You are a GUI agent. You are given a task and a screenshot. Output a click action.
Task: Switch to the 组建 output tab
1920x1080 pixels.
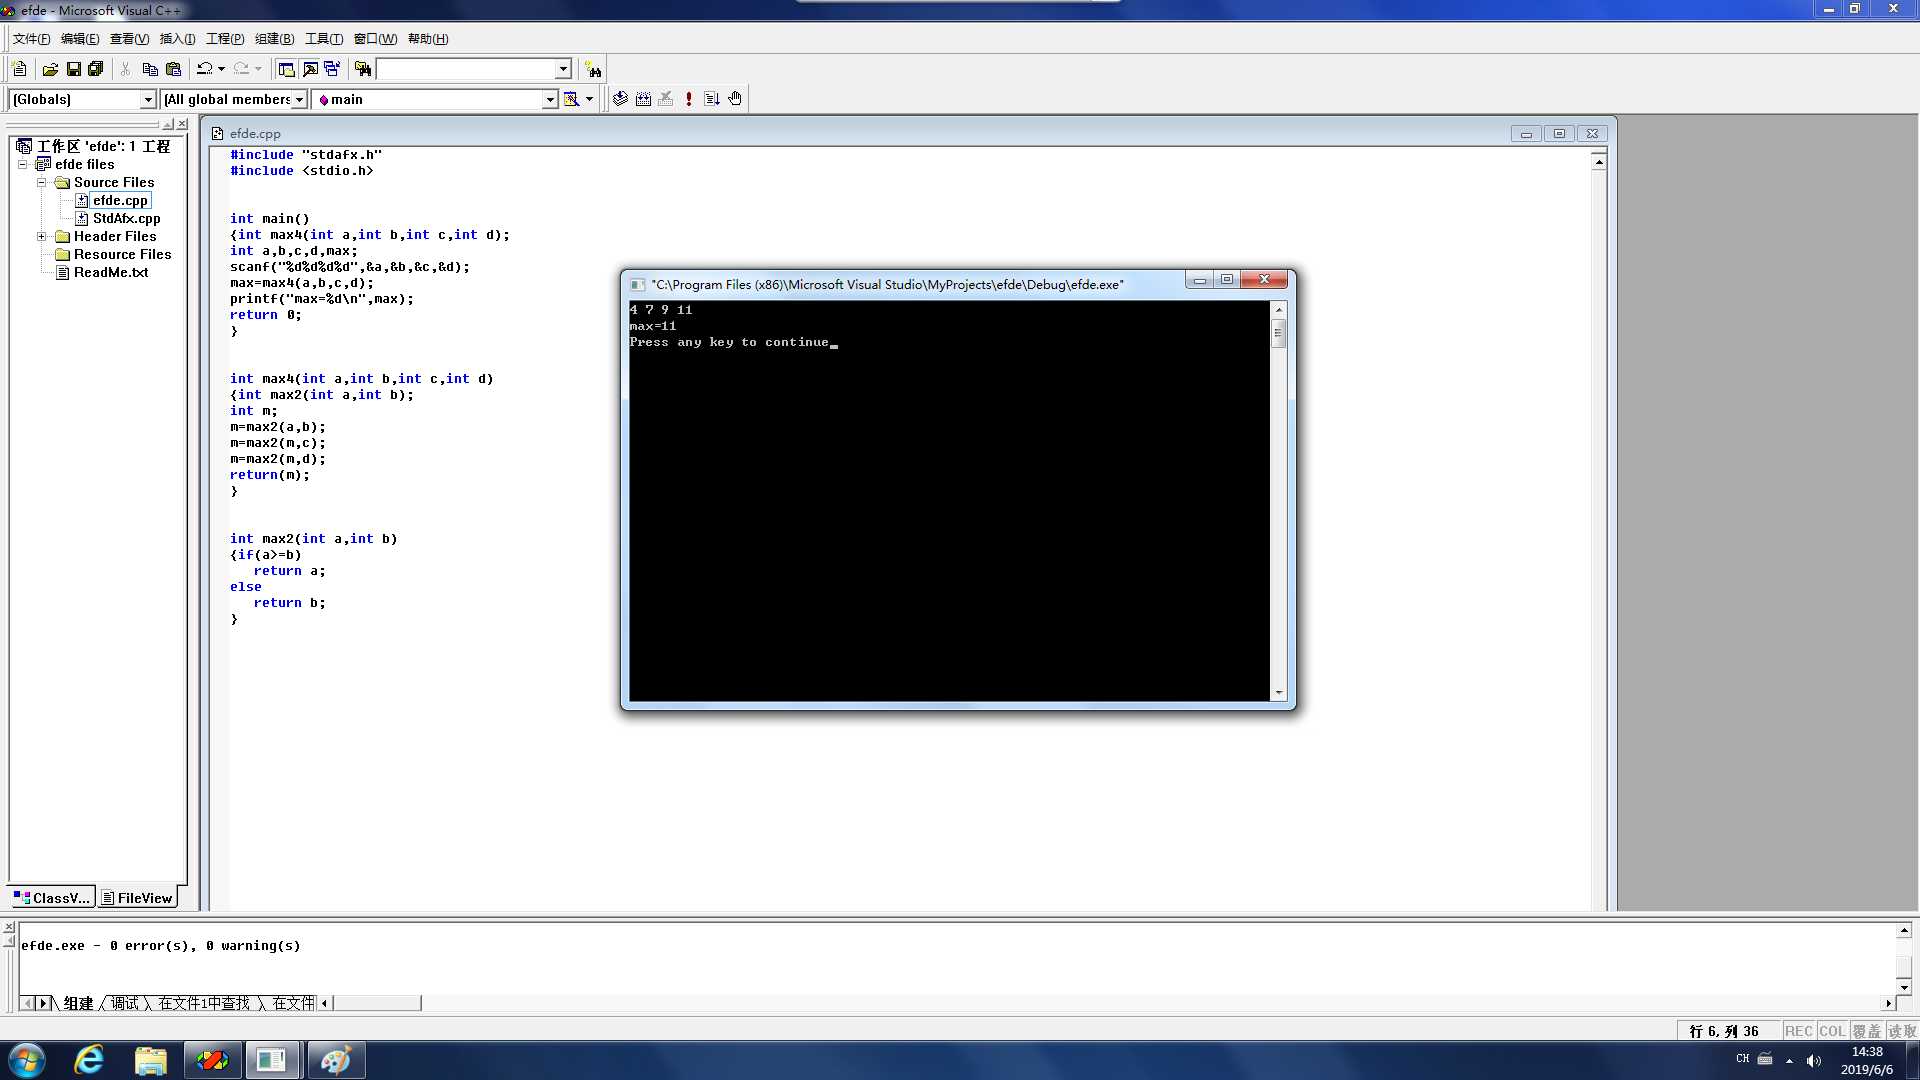(x=78, y=1003)
